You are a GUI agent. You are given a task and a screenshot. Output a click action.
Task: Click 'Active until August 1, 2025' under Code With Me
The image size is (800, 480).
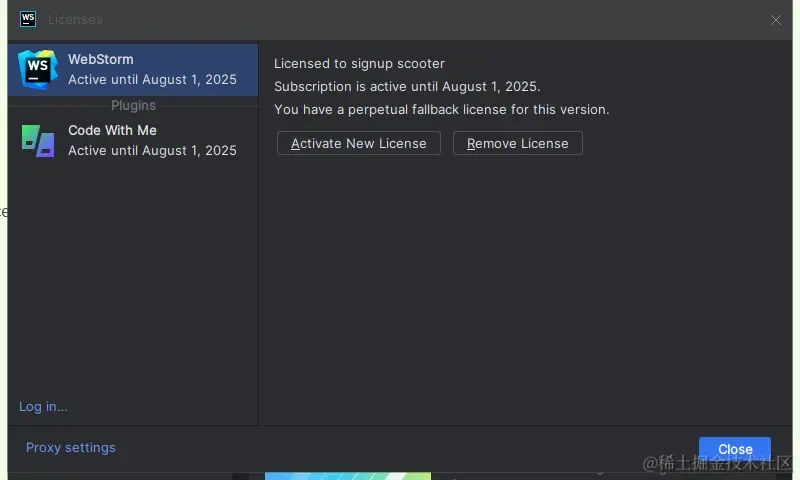(x=153, y=150)
